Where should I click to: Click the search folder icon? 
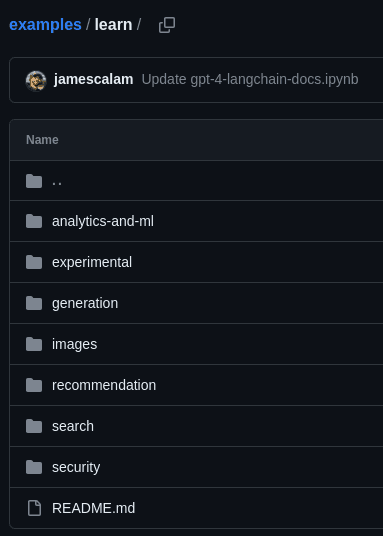point(34,426)
